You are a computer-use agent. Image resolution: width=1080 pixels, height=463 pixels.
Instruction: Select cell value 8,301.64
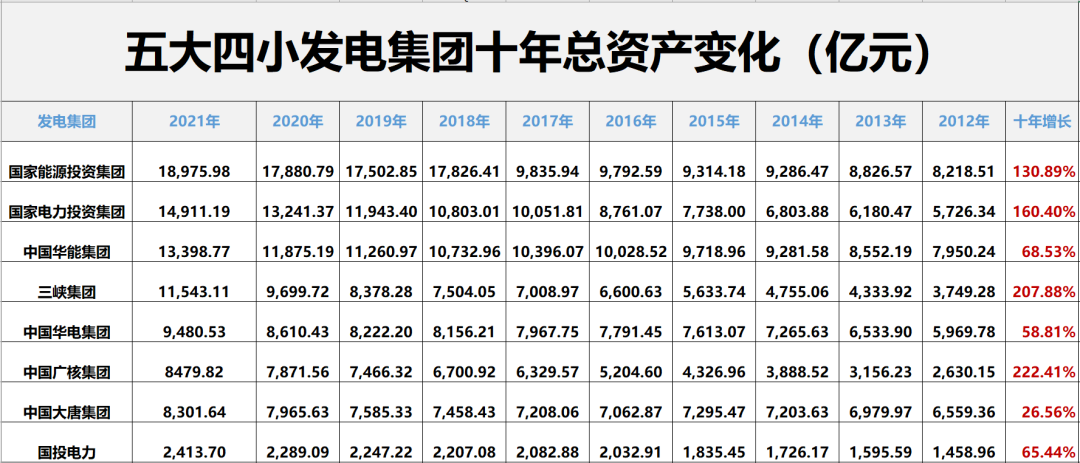[x=194, y=412]
